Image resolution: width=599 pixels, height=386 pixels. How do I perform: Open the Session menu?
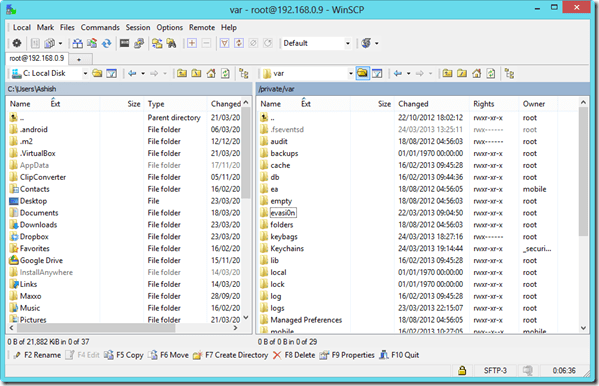point(138,28)
